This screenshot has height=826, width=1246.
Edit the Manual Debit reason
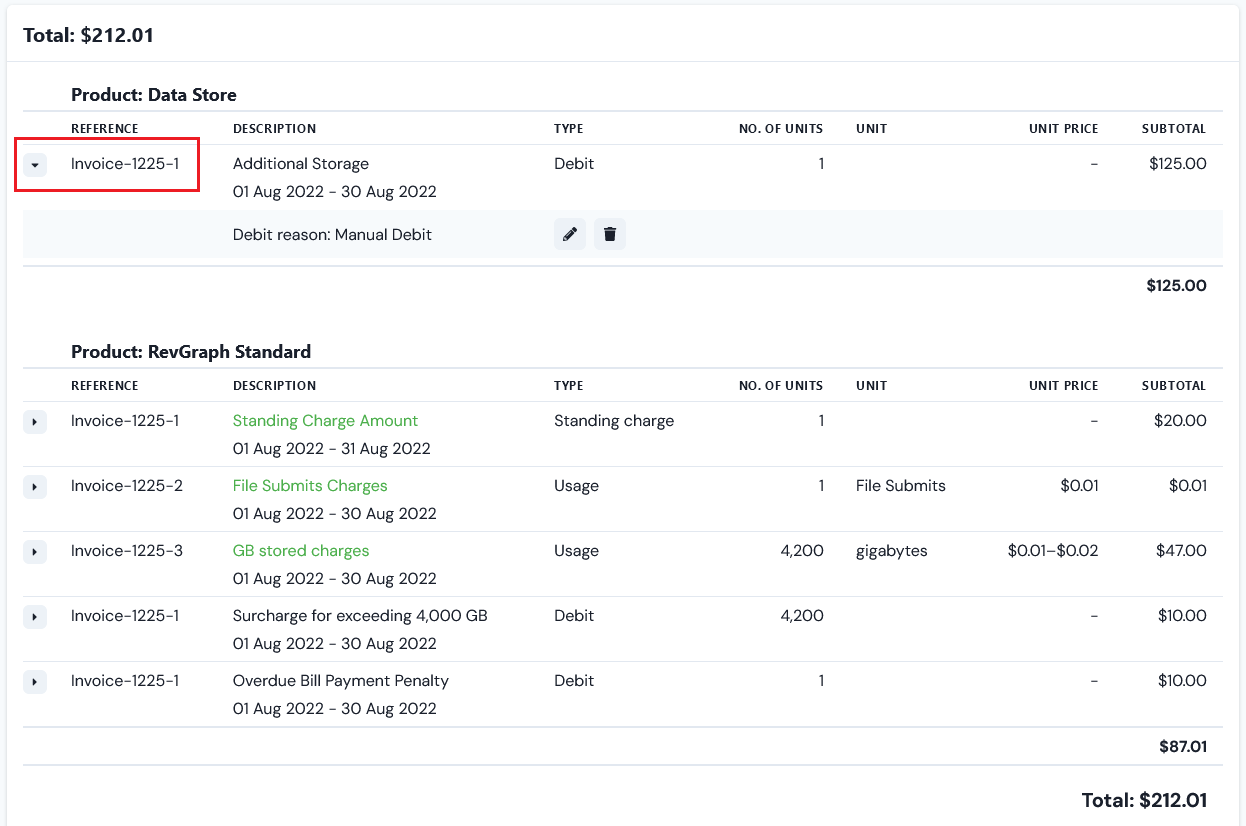click(x=569, y=233)
